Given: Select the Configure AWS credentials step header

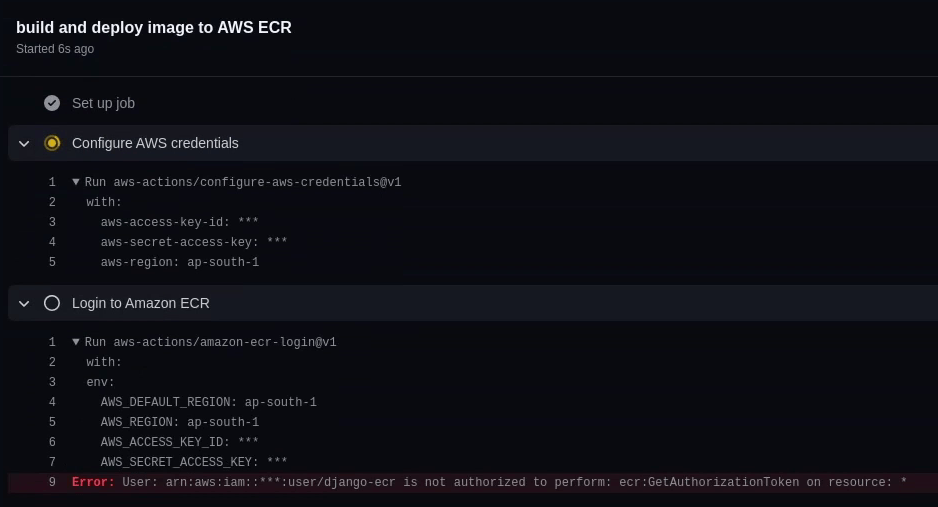Looking at the screenshot, I should pos(473,143).
